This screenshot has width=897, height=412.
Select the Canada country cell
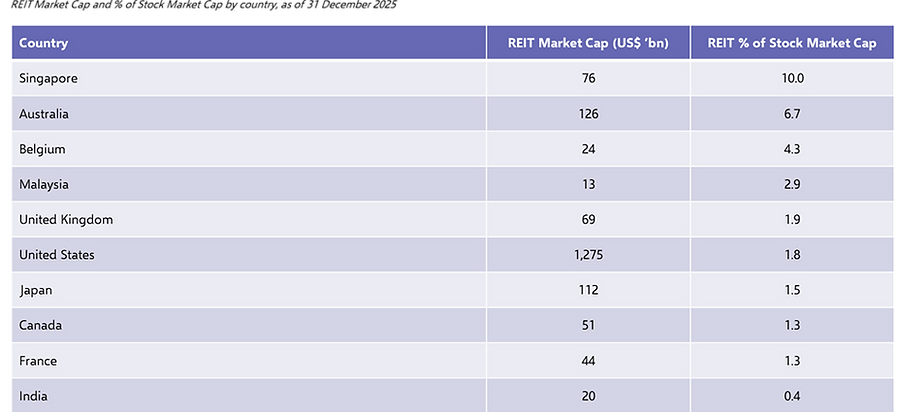(x=249, y=325)
